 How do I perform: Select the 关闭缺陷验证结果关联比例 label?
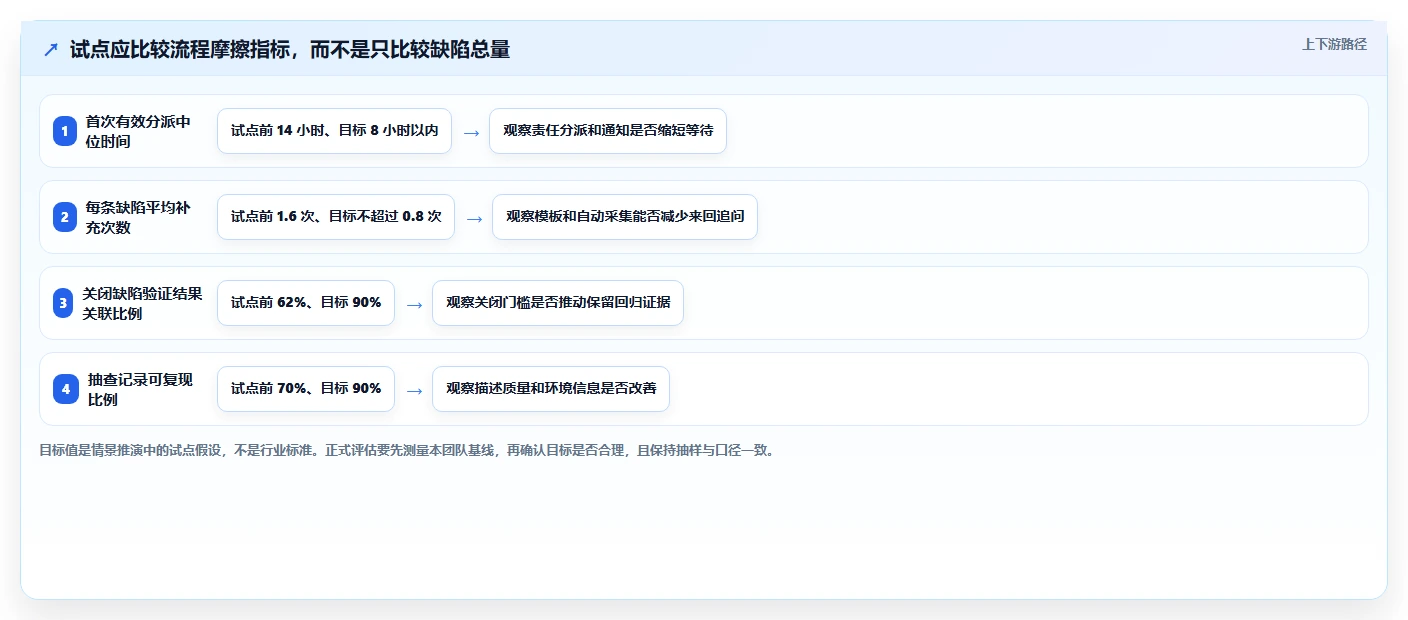coord(143,303)
